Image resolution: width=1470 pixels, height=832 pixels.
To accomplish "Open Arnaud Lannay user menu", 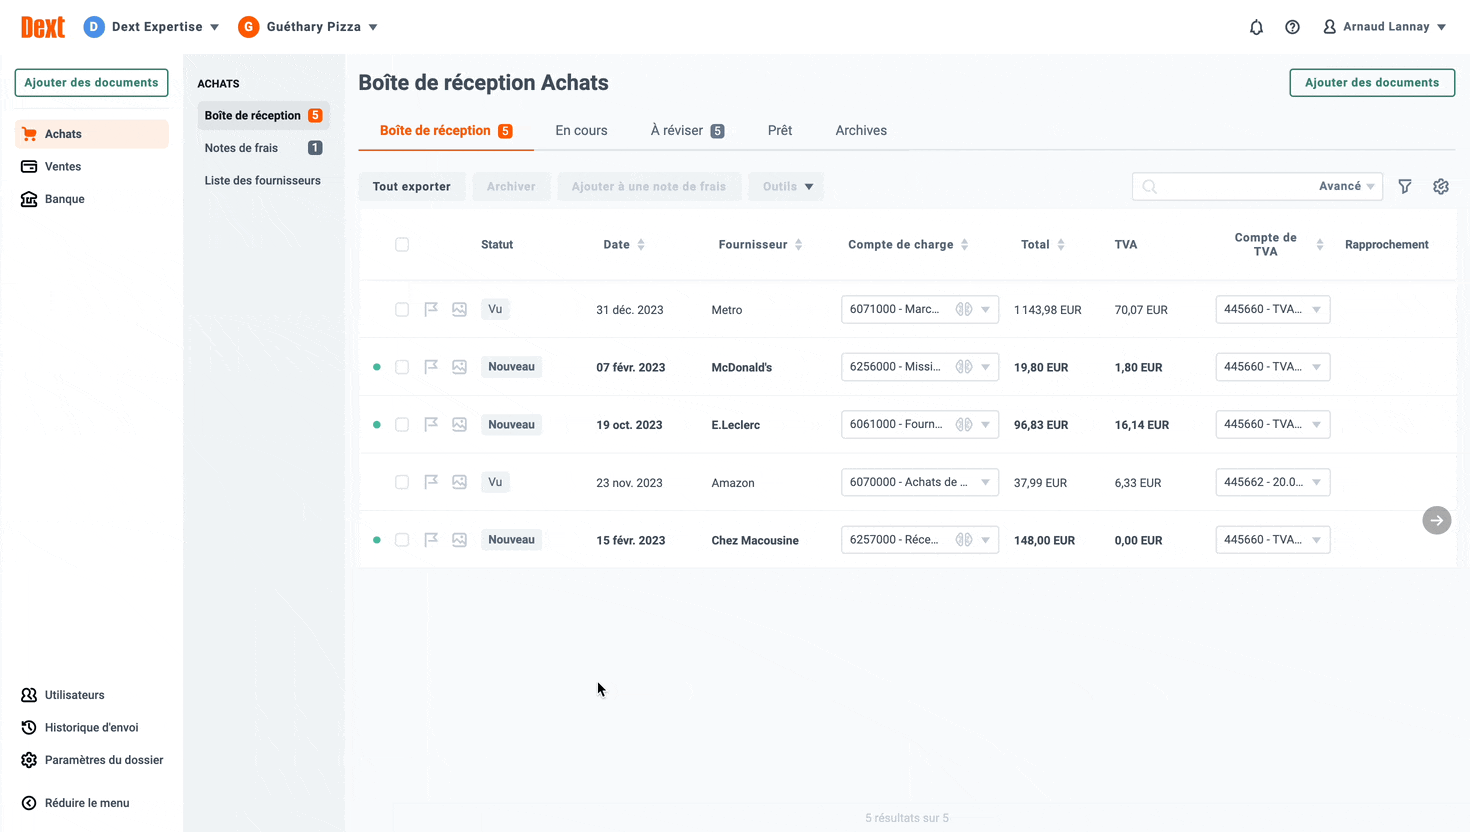I will 1385,27.
